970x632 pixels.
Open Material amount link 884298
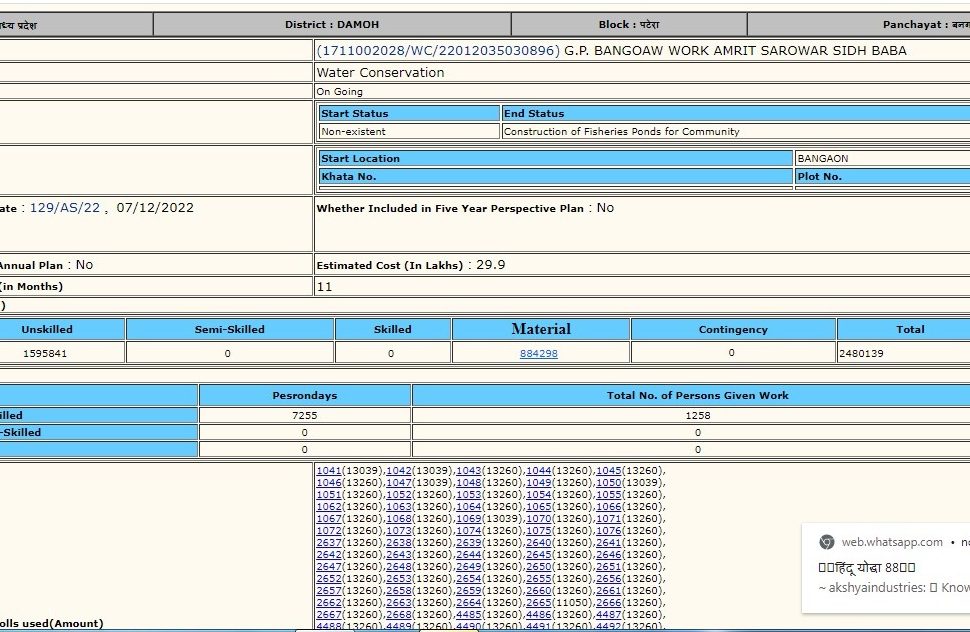[x=539, y=354]
